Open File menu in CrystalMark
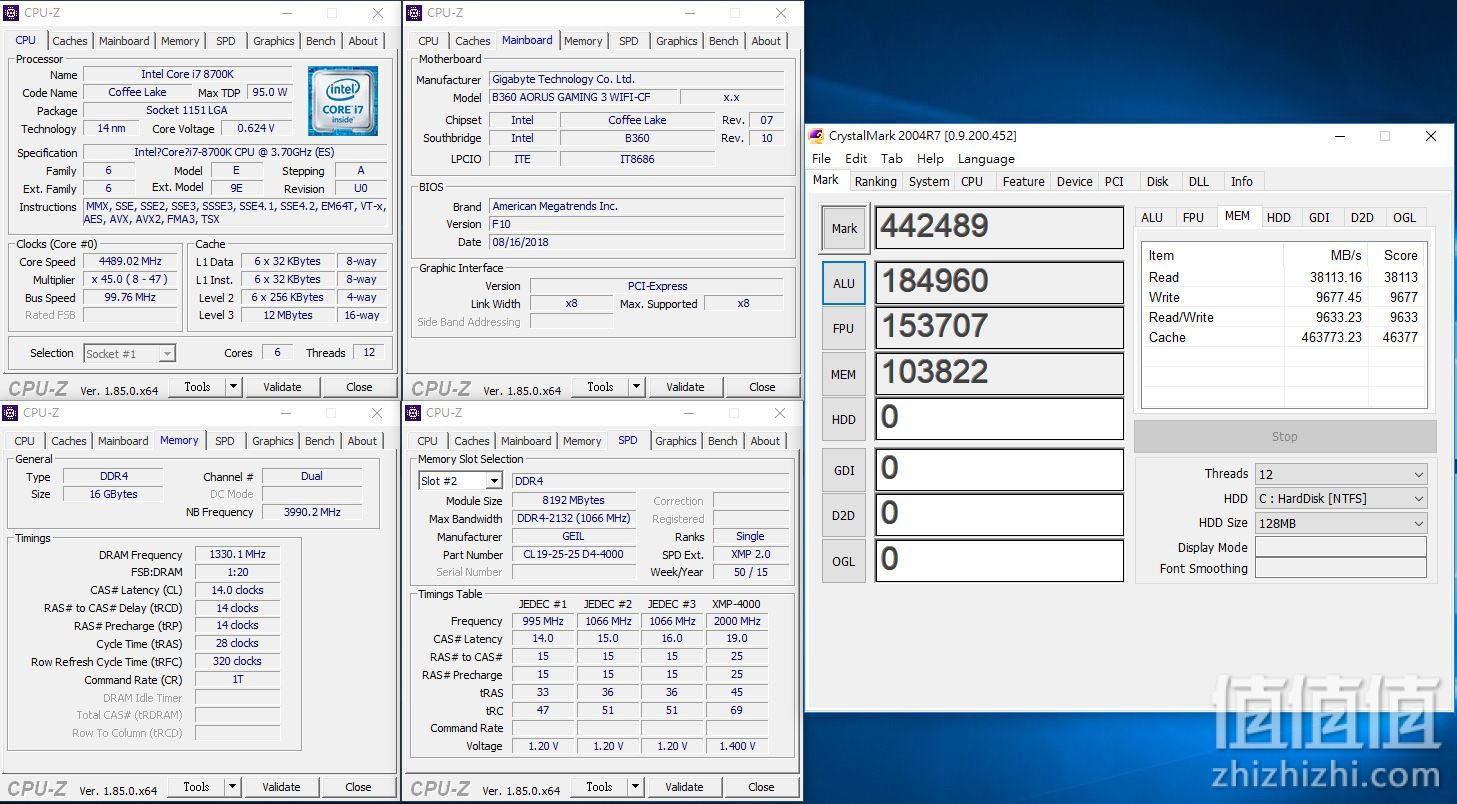1457x804 pixels. tap(821, 159)
